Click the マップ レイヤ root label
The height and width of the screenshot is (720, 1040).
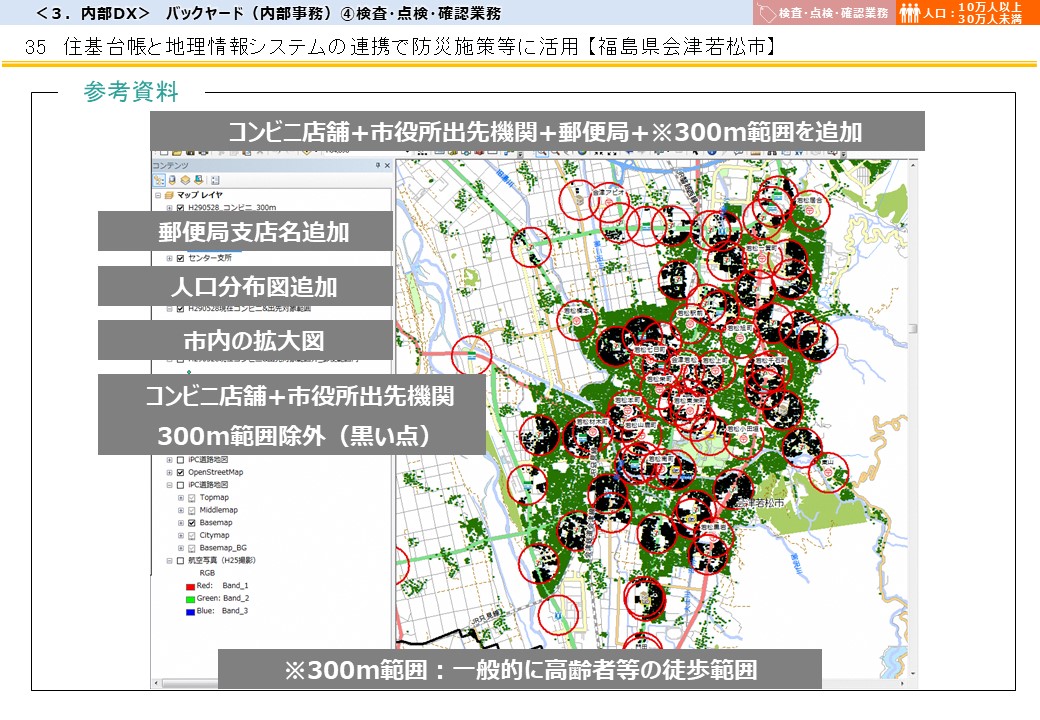tap(200, 195)
